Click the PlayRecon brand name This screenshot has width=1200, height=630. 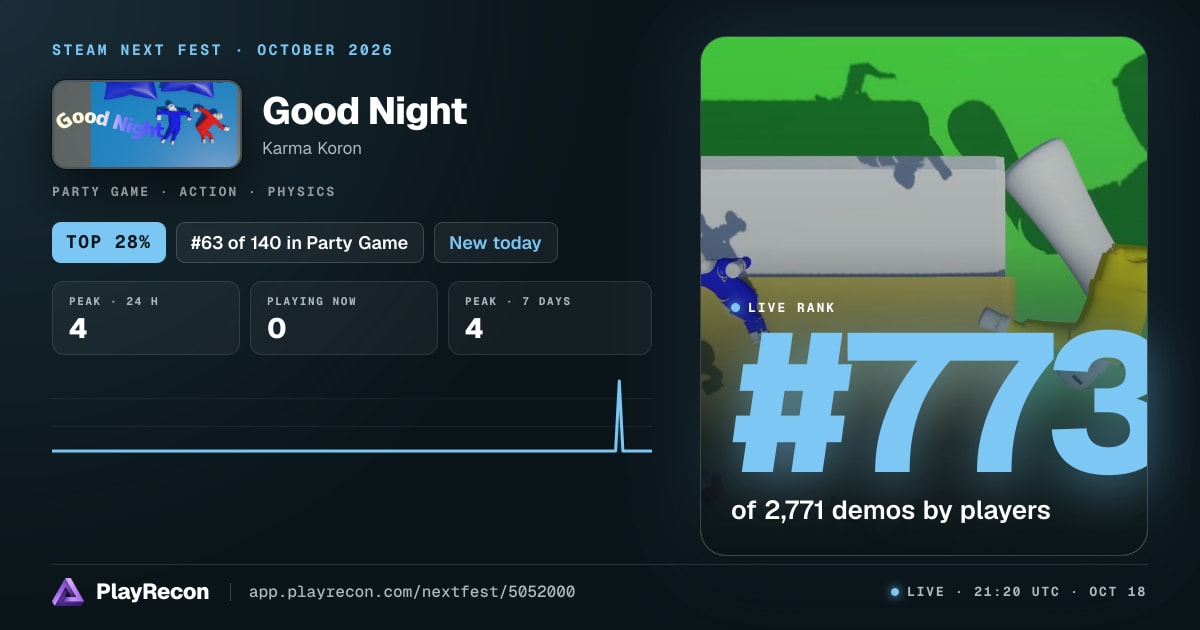pyautogui.click(x=152, y=592)
